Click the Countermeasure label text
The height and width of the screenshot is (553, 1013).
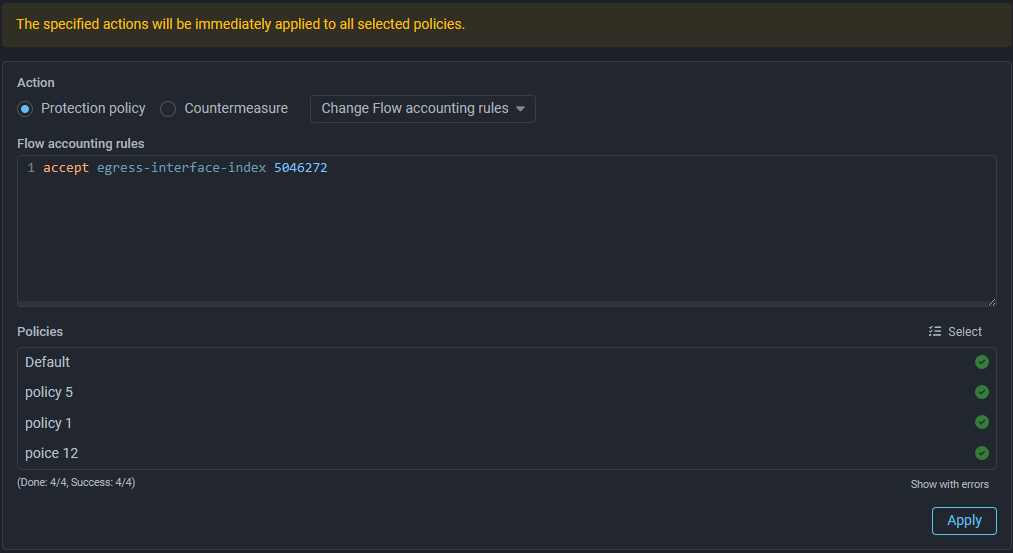(236, 108)
